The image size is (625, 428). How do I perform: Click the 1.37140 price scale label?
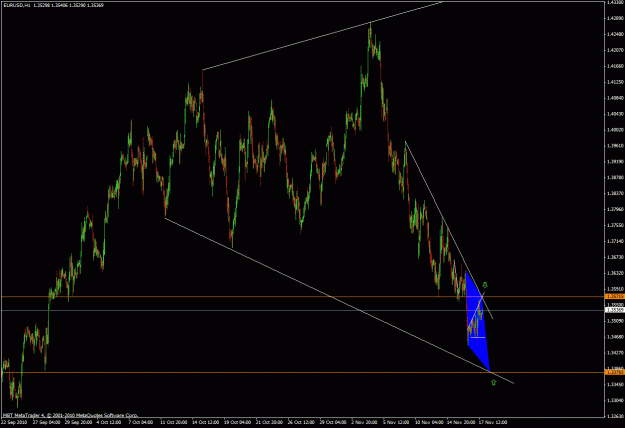pyautogui.click(x=615, y=241)
